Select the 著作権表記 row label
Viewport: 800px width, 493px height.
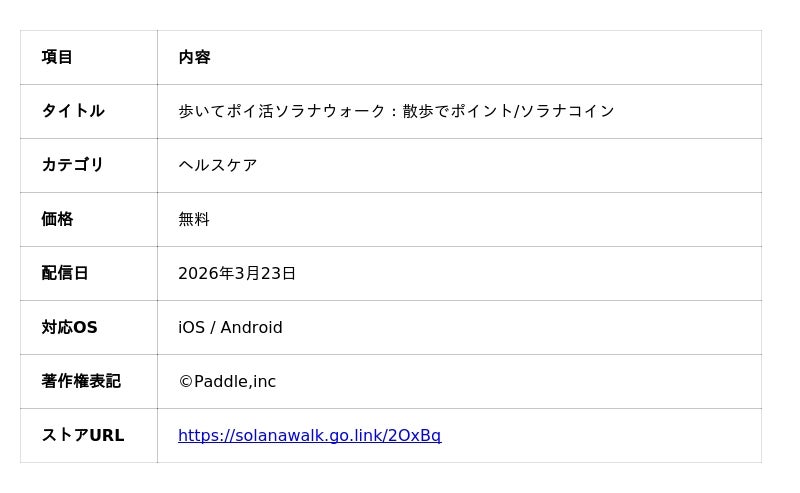(x=81, y=382)
